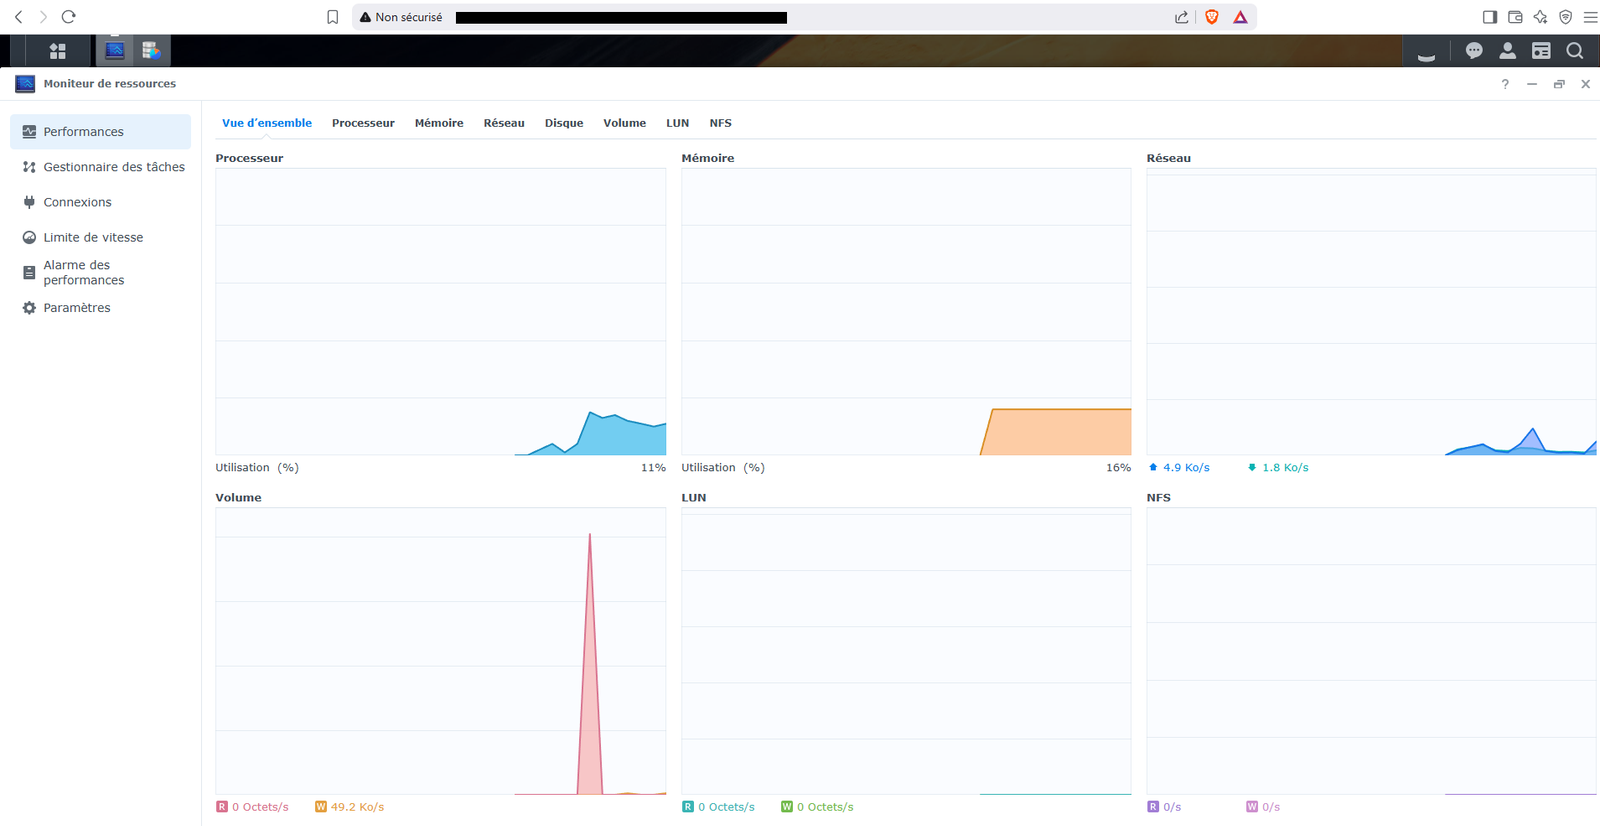Image resolution: width=1600 pixels, height=826 pixels.
Task: Switch to the Processeur tab
Action: pos(363,123)
